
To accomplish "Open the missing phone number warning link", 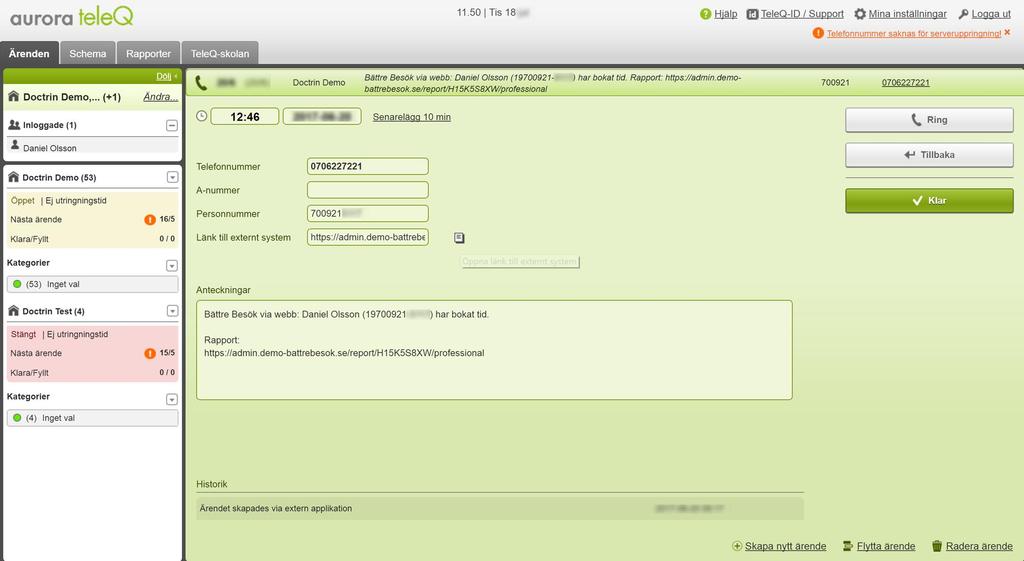I will coord(914,33).
